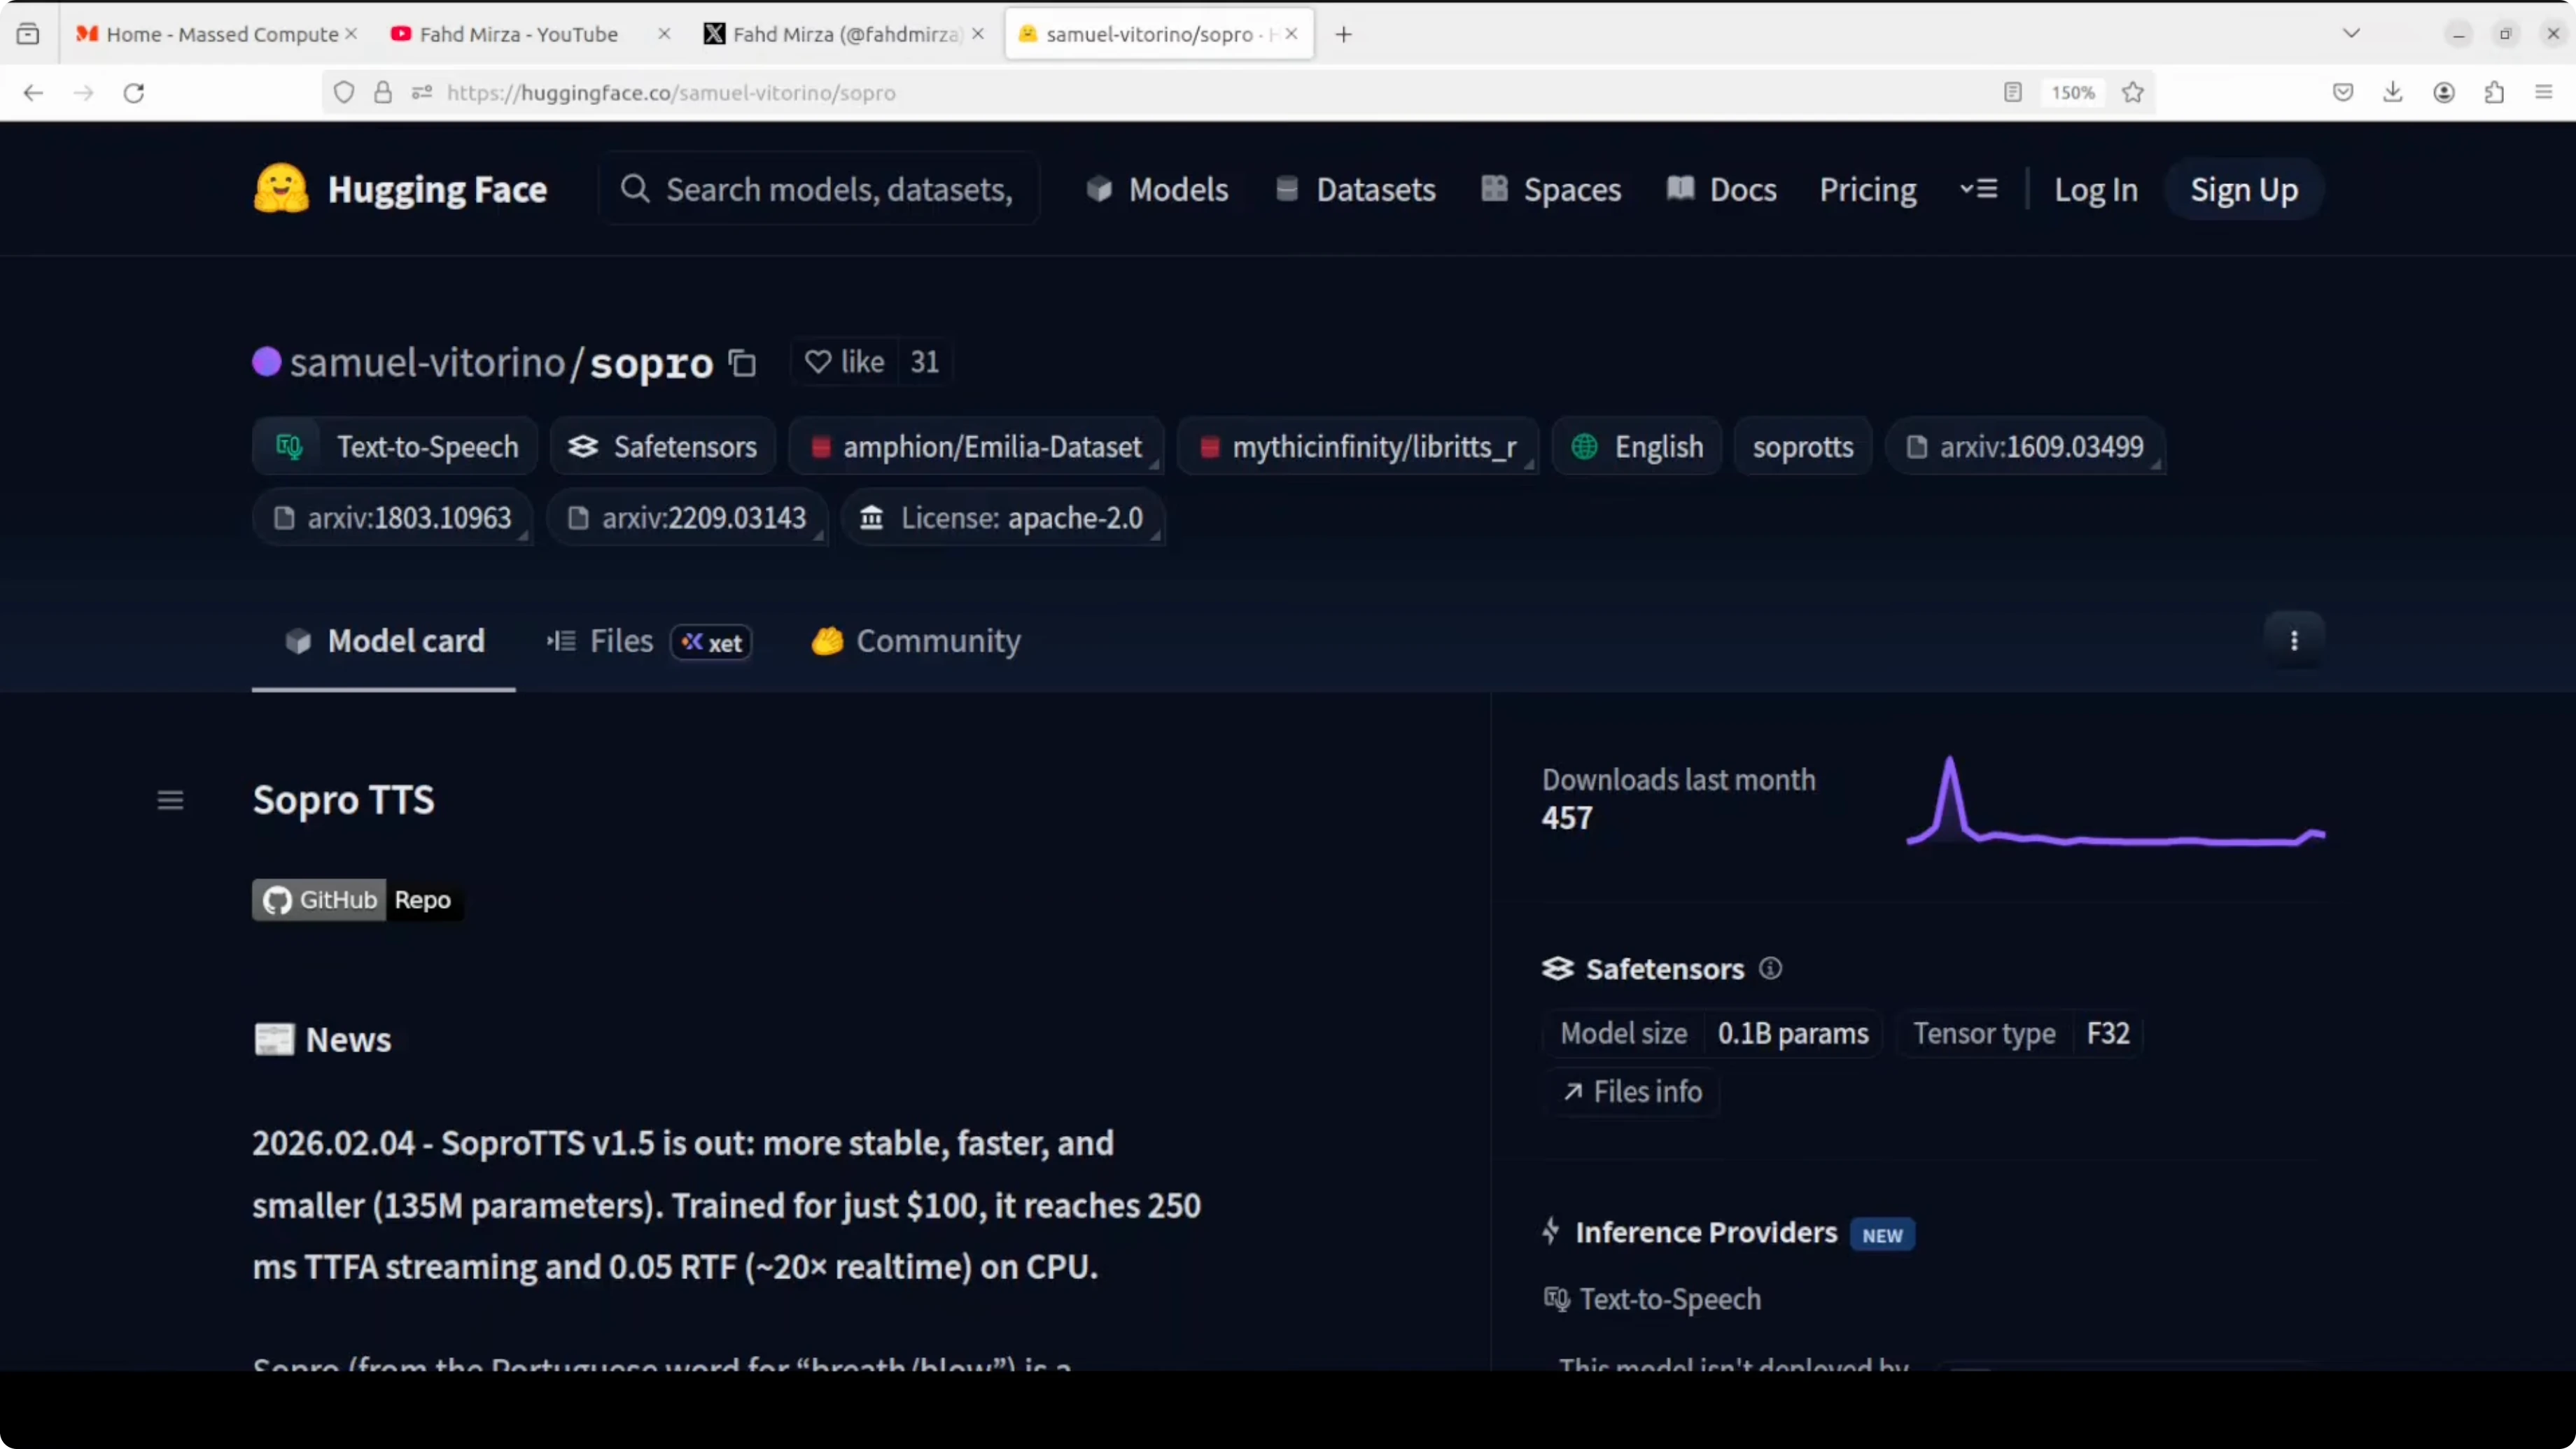Expand the list all tabs chevron
Image resolution: width=2576 pixels, height=1449 pixels.
click(x=2351, y=34)
